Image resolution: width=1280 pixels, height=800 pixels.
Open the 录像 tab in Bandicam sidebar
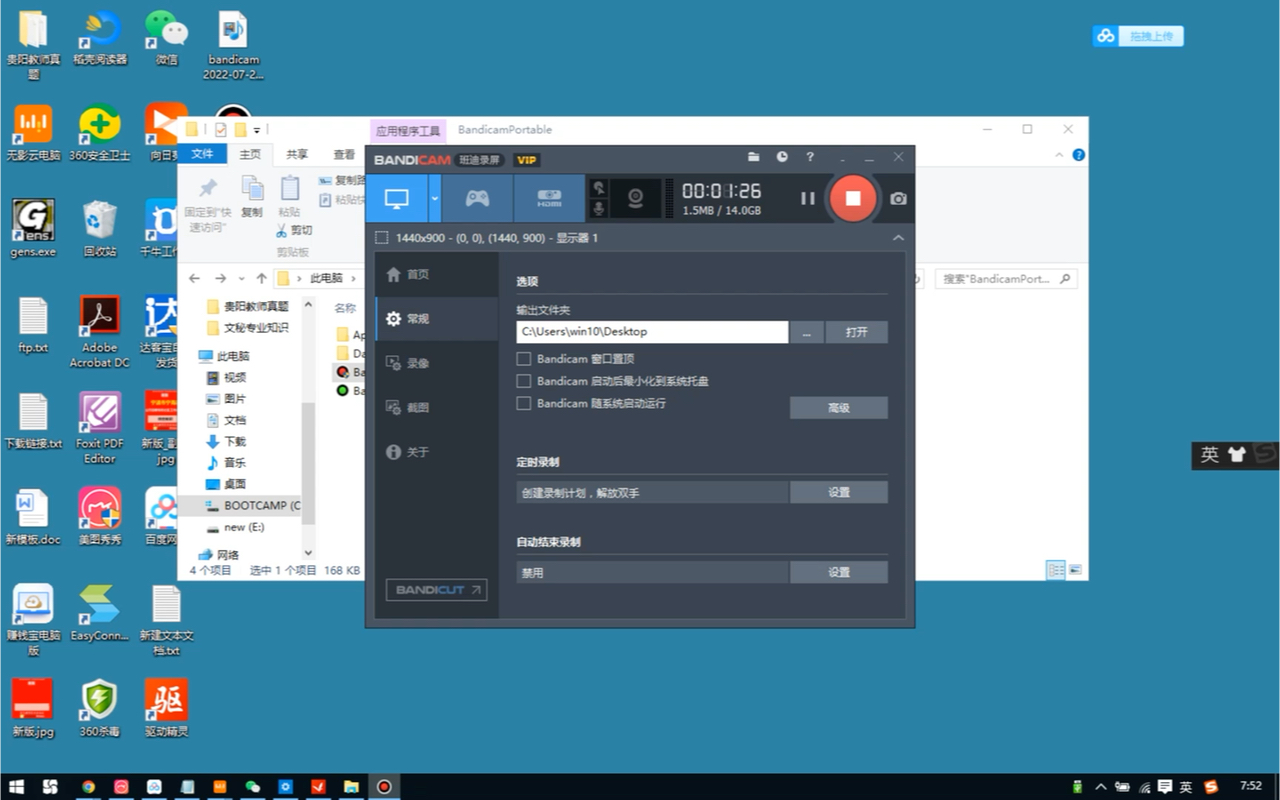click(x=436, y=363)
